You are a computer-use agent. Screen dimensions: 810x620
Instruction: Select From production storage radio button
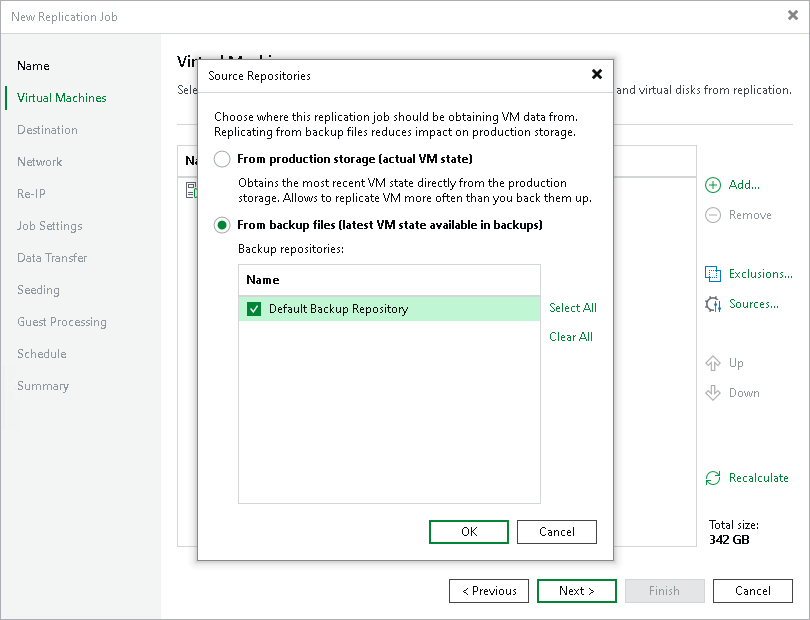pyautogui.click(x=222, y=159)
